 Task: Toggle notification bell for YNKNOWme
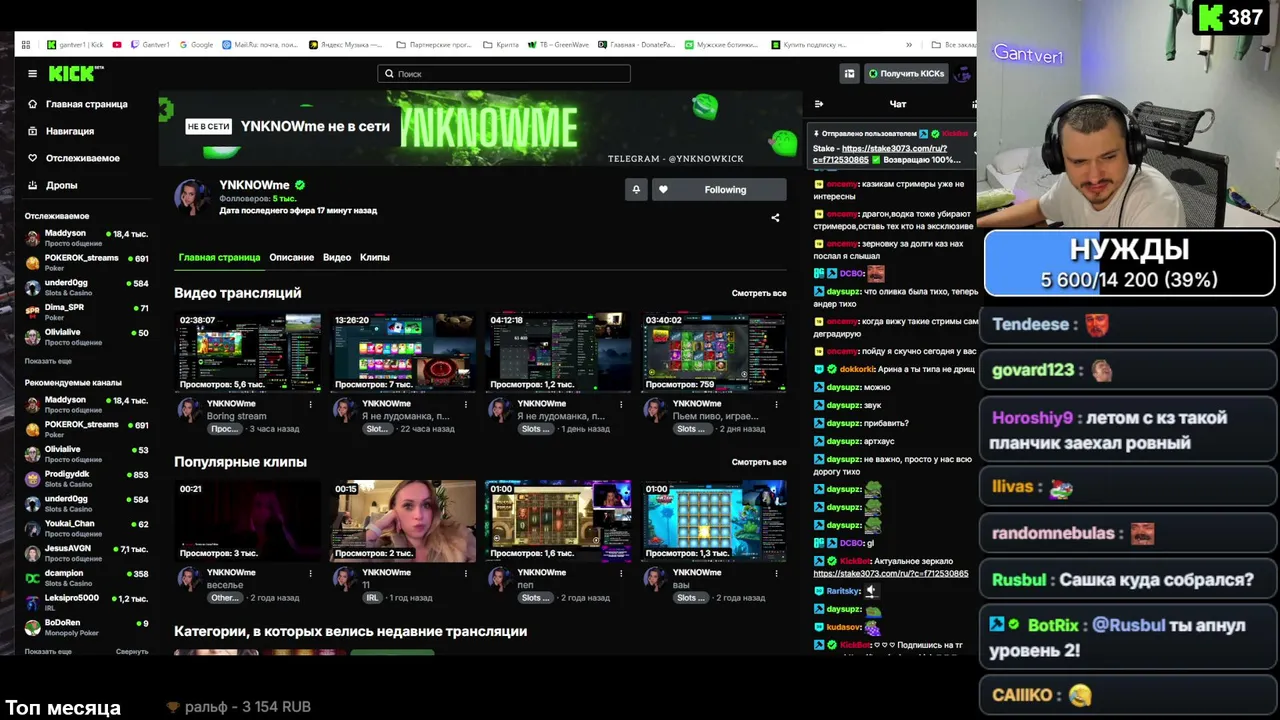coord(636,189)
